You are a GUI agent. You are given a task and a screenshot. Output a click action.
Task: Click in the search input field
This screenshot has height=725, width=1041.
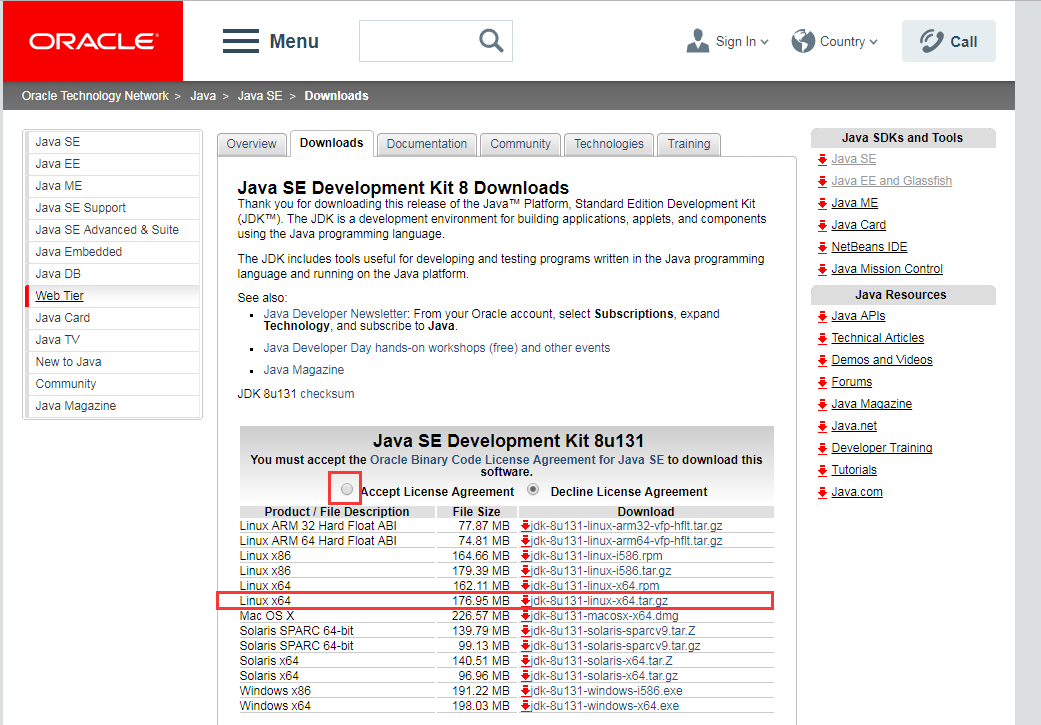(418, 41)
